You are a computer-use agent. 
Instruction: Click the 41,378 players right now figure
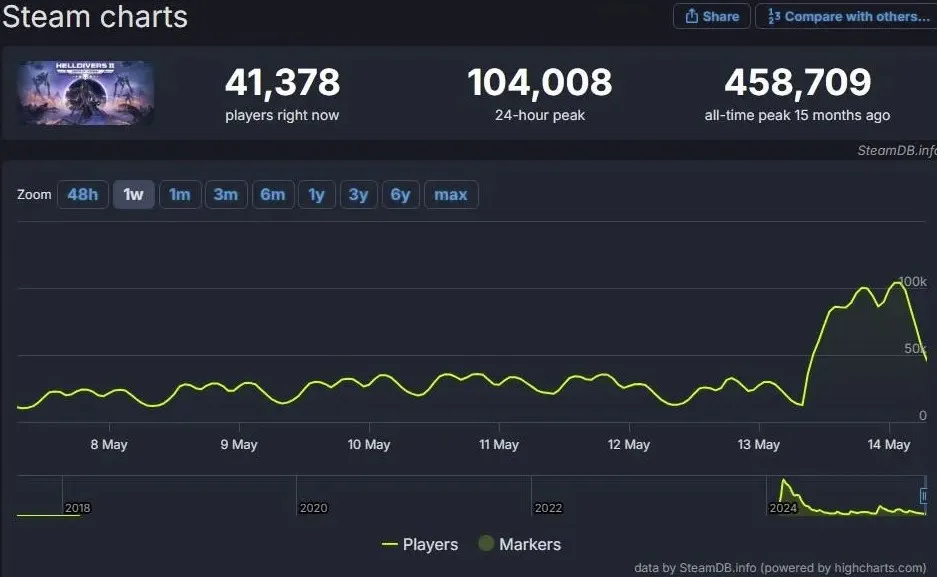(x=283, y=82)
